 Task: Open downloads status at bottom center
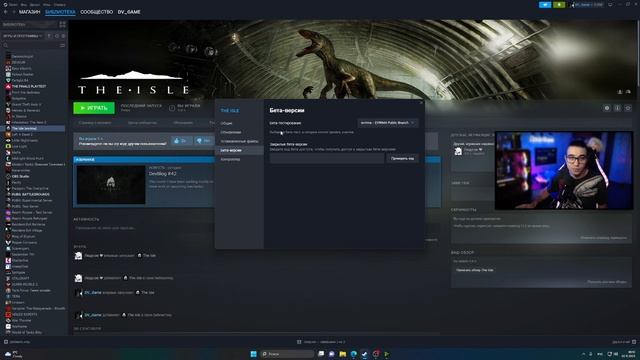pyautogui.click(x=321, y=342)
